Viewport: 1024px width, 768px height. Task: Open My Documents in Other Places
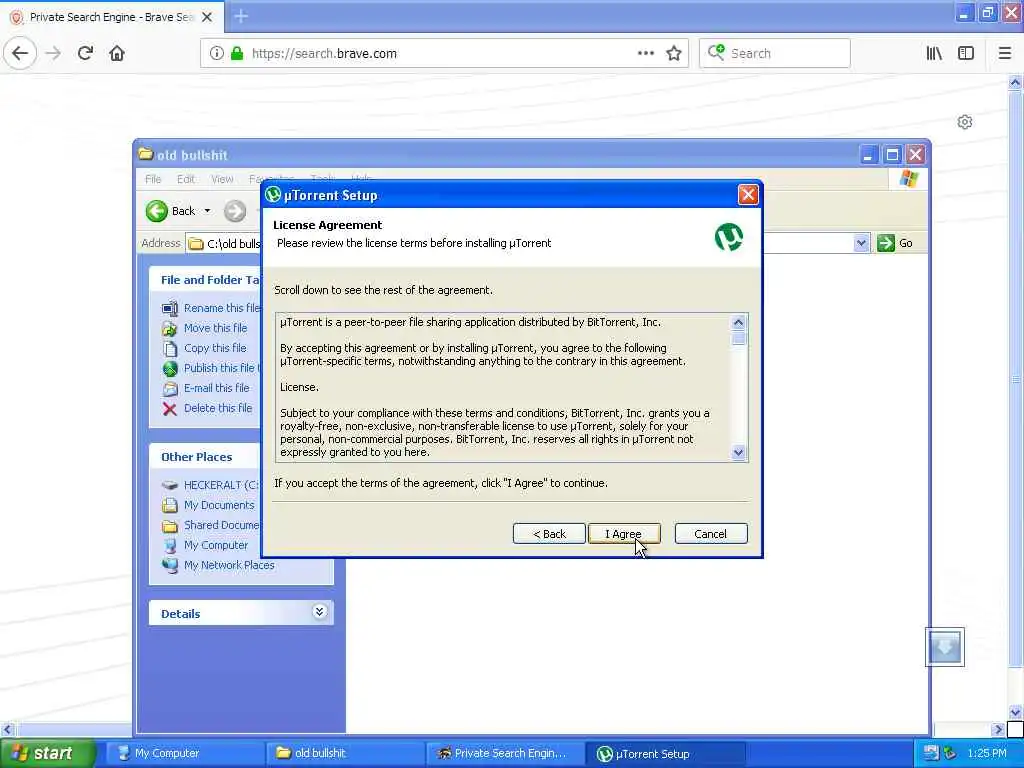219,505
